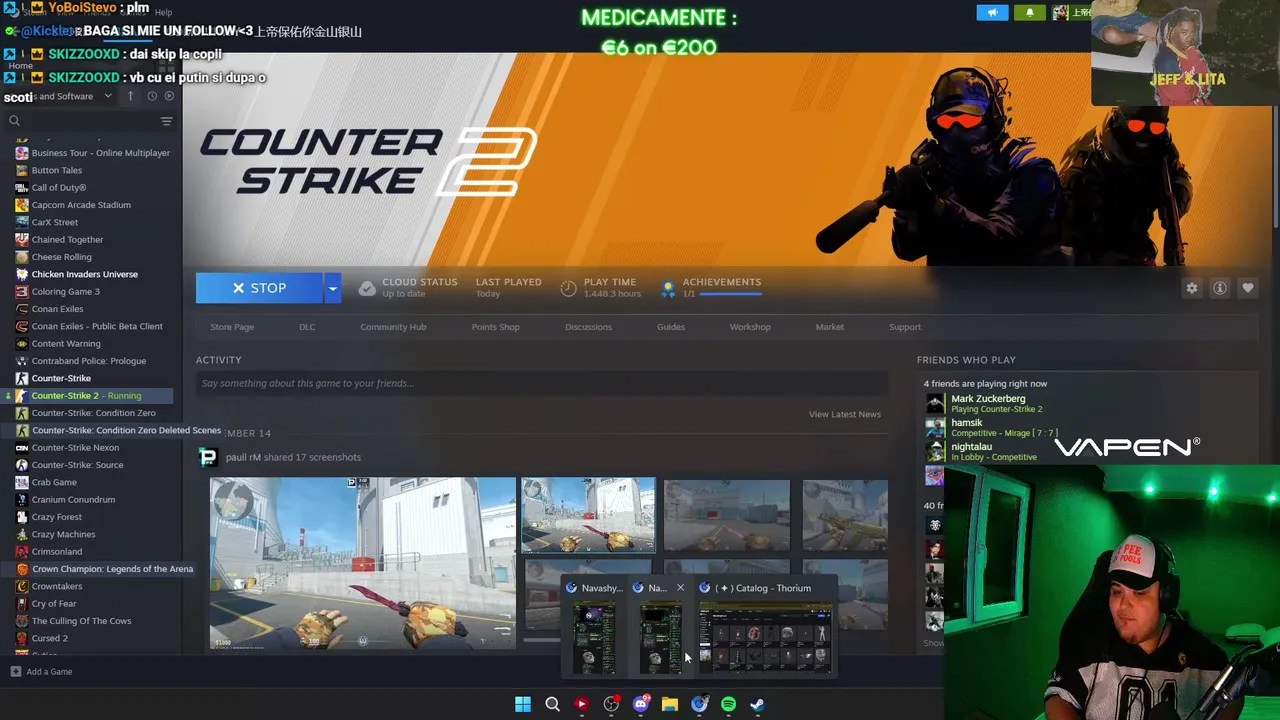Click paull rM's avatar icon

[208, 457]
